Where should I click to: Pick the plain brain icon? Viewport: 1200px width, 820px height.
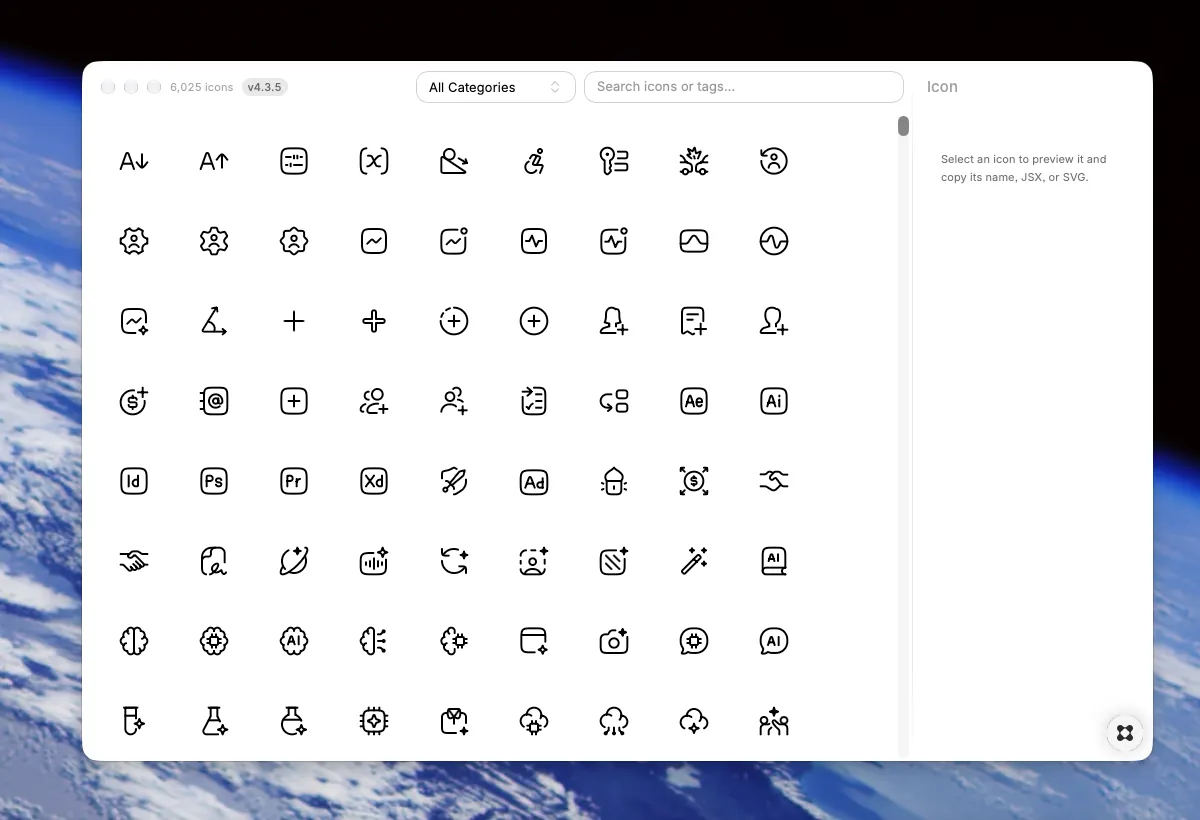coord(134,641)
